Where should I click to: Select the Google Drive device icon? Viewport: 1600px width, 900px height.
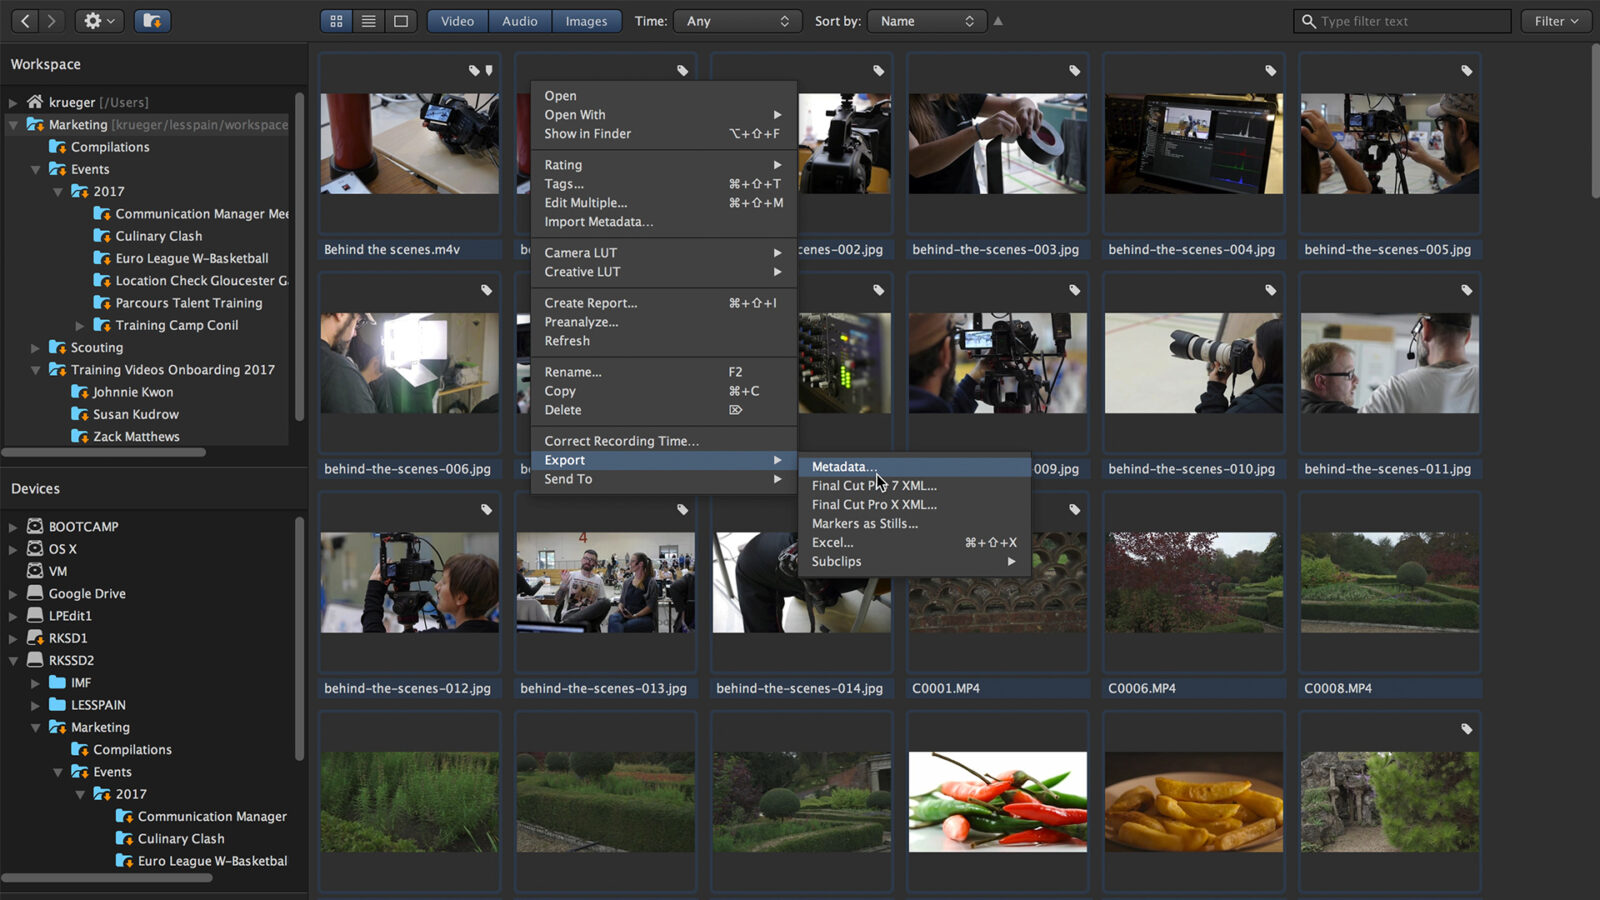click(35, 593)
